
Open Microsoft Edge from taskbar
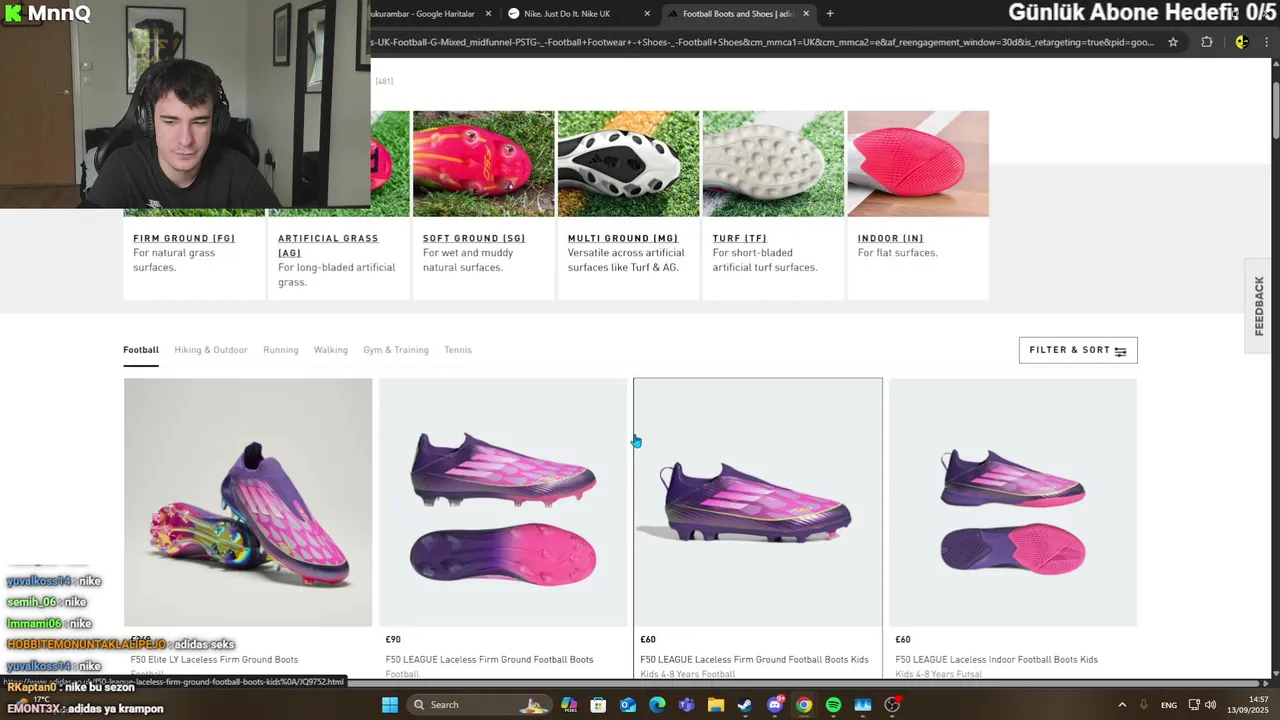coord(657,705)
